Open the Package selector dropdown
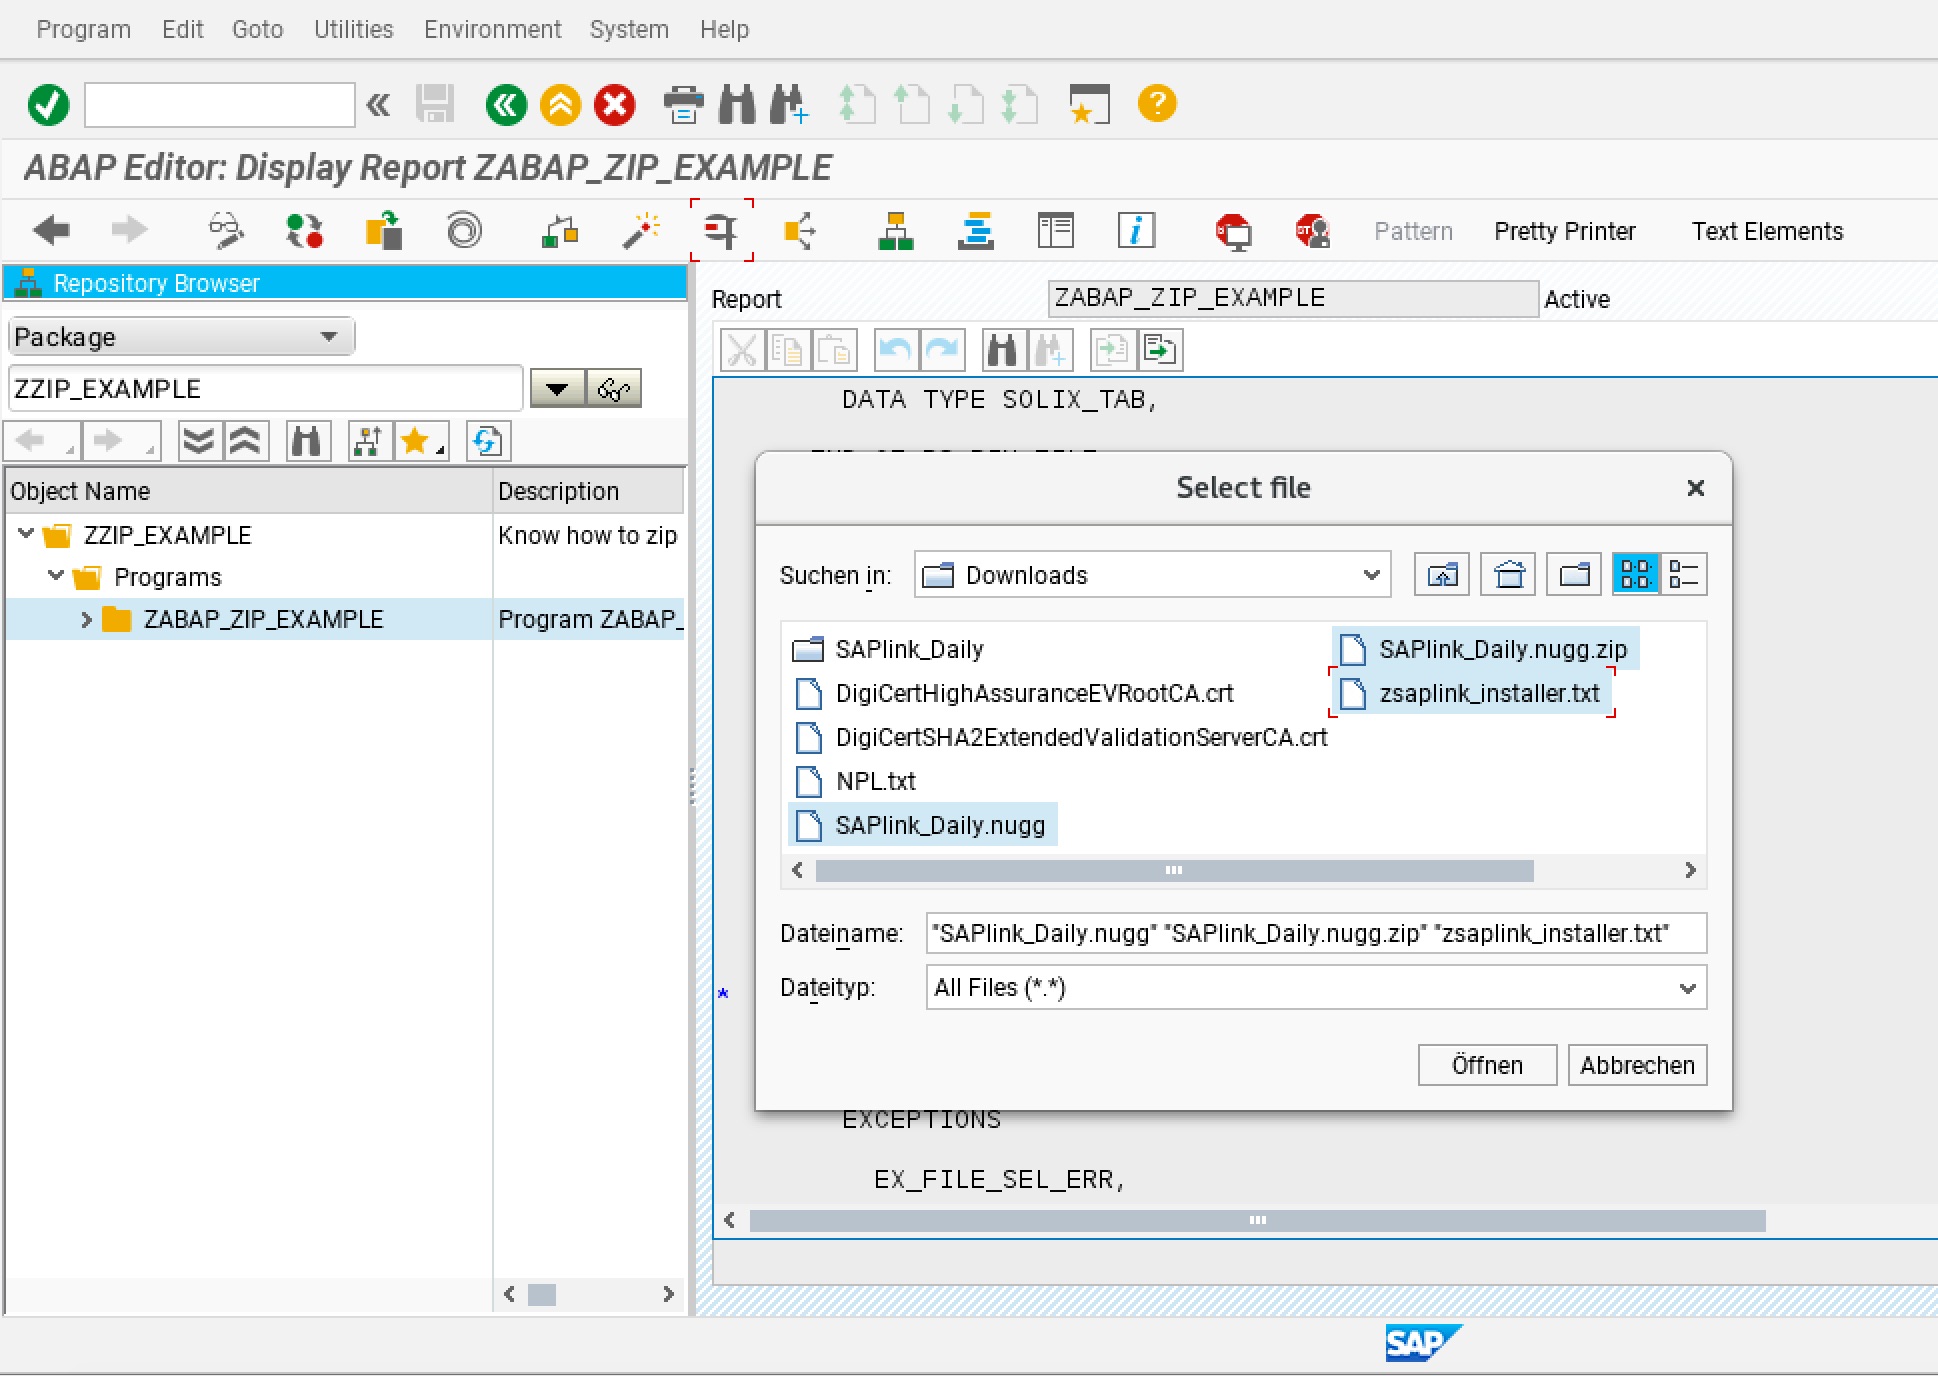Viewport: 1938px width, 1376px height. point(329,336)
